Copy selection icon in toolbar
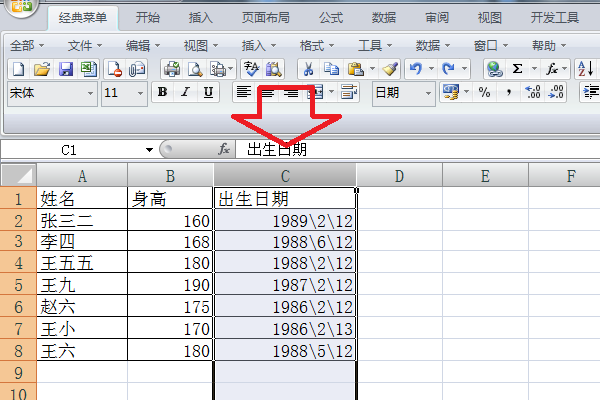The width and height of the screenshot is (600, 400). pos(331,69)
